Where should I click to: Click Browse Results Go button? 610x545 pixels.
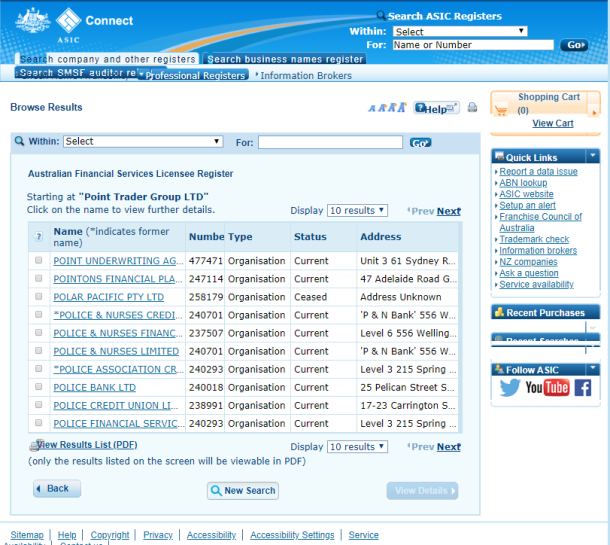point(420,143)
